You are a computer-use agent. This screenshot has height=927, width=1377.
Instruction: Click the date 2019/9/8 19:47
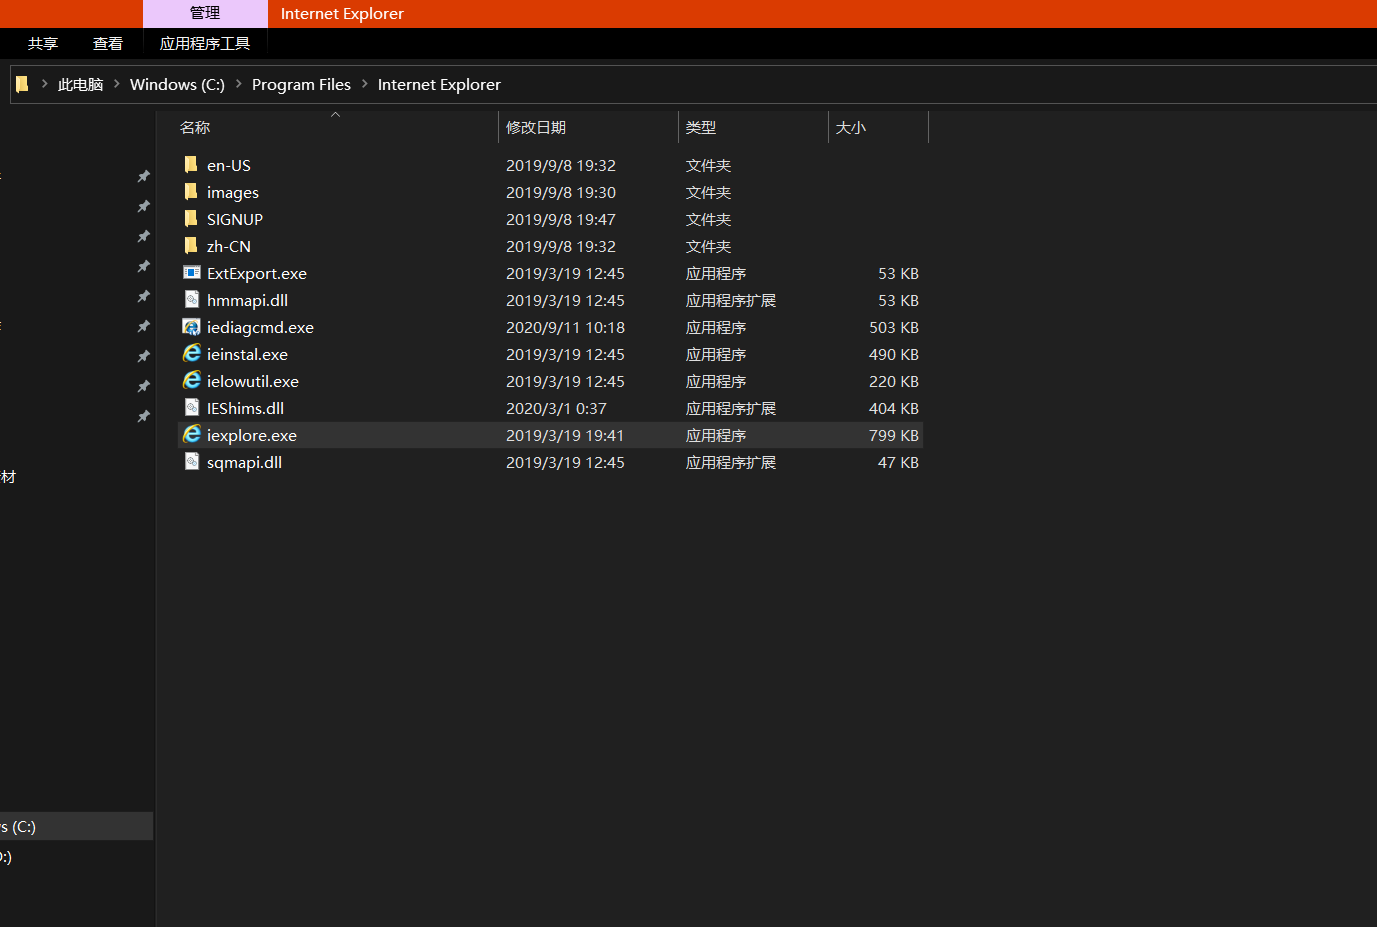point(561,220)
